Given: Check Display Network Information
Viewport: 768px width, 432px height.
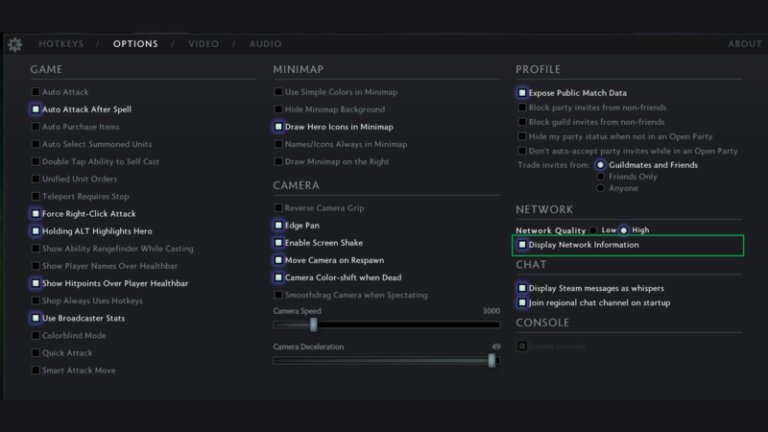Looking at the screenshot, I should tap(522, 245).
